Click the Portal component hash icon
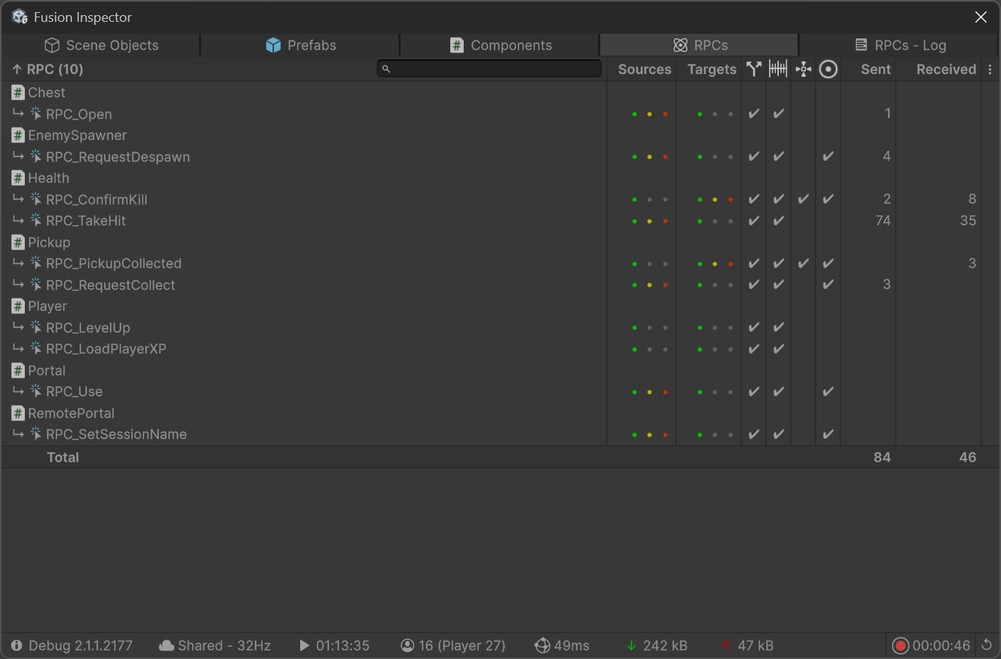 coord(18,370)
